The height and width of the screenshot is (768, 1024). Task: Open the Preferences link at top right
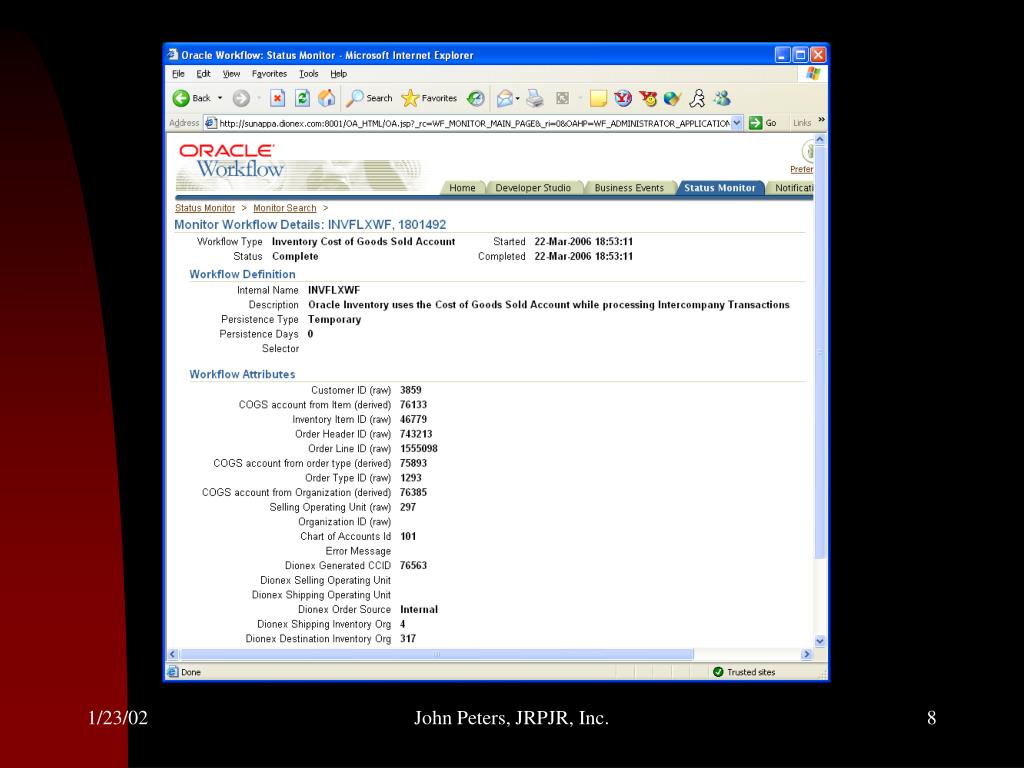click(801, 169)
